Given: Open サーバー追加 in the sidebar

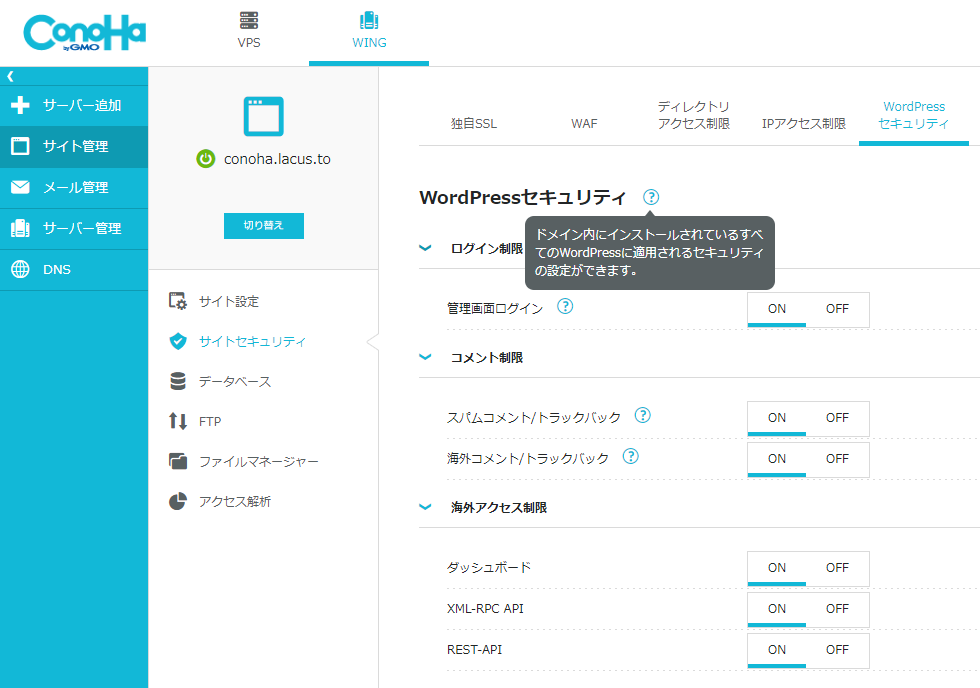Looking at the screenshot, I should 74,105.
